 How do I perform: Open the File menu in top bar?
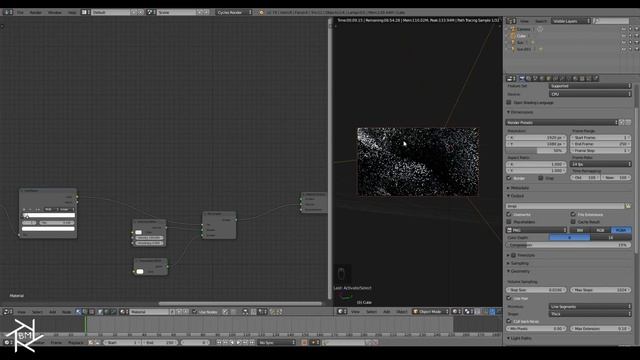(x=20, y=12)
